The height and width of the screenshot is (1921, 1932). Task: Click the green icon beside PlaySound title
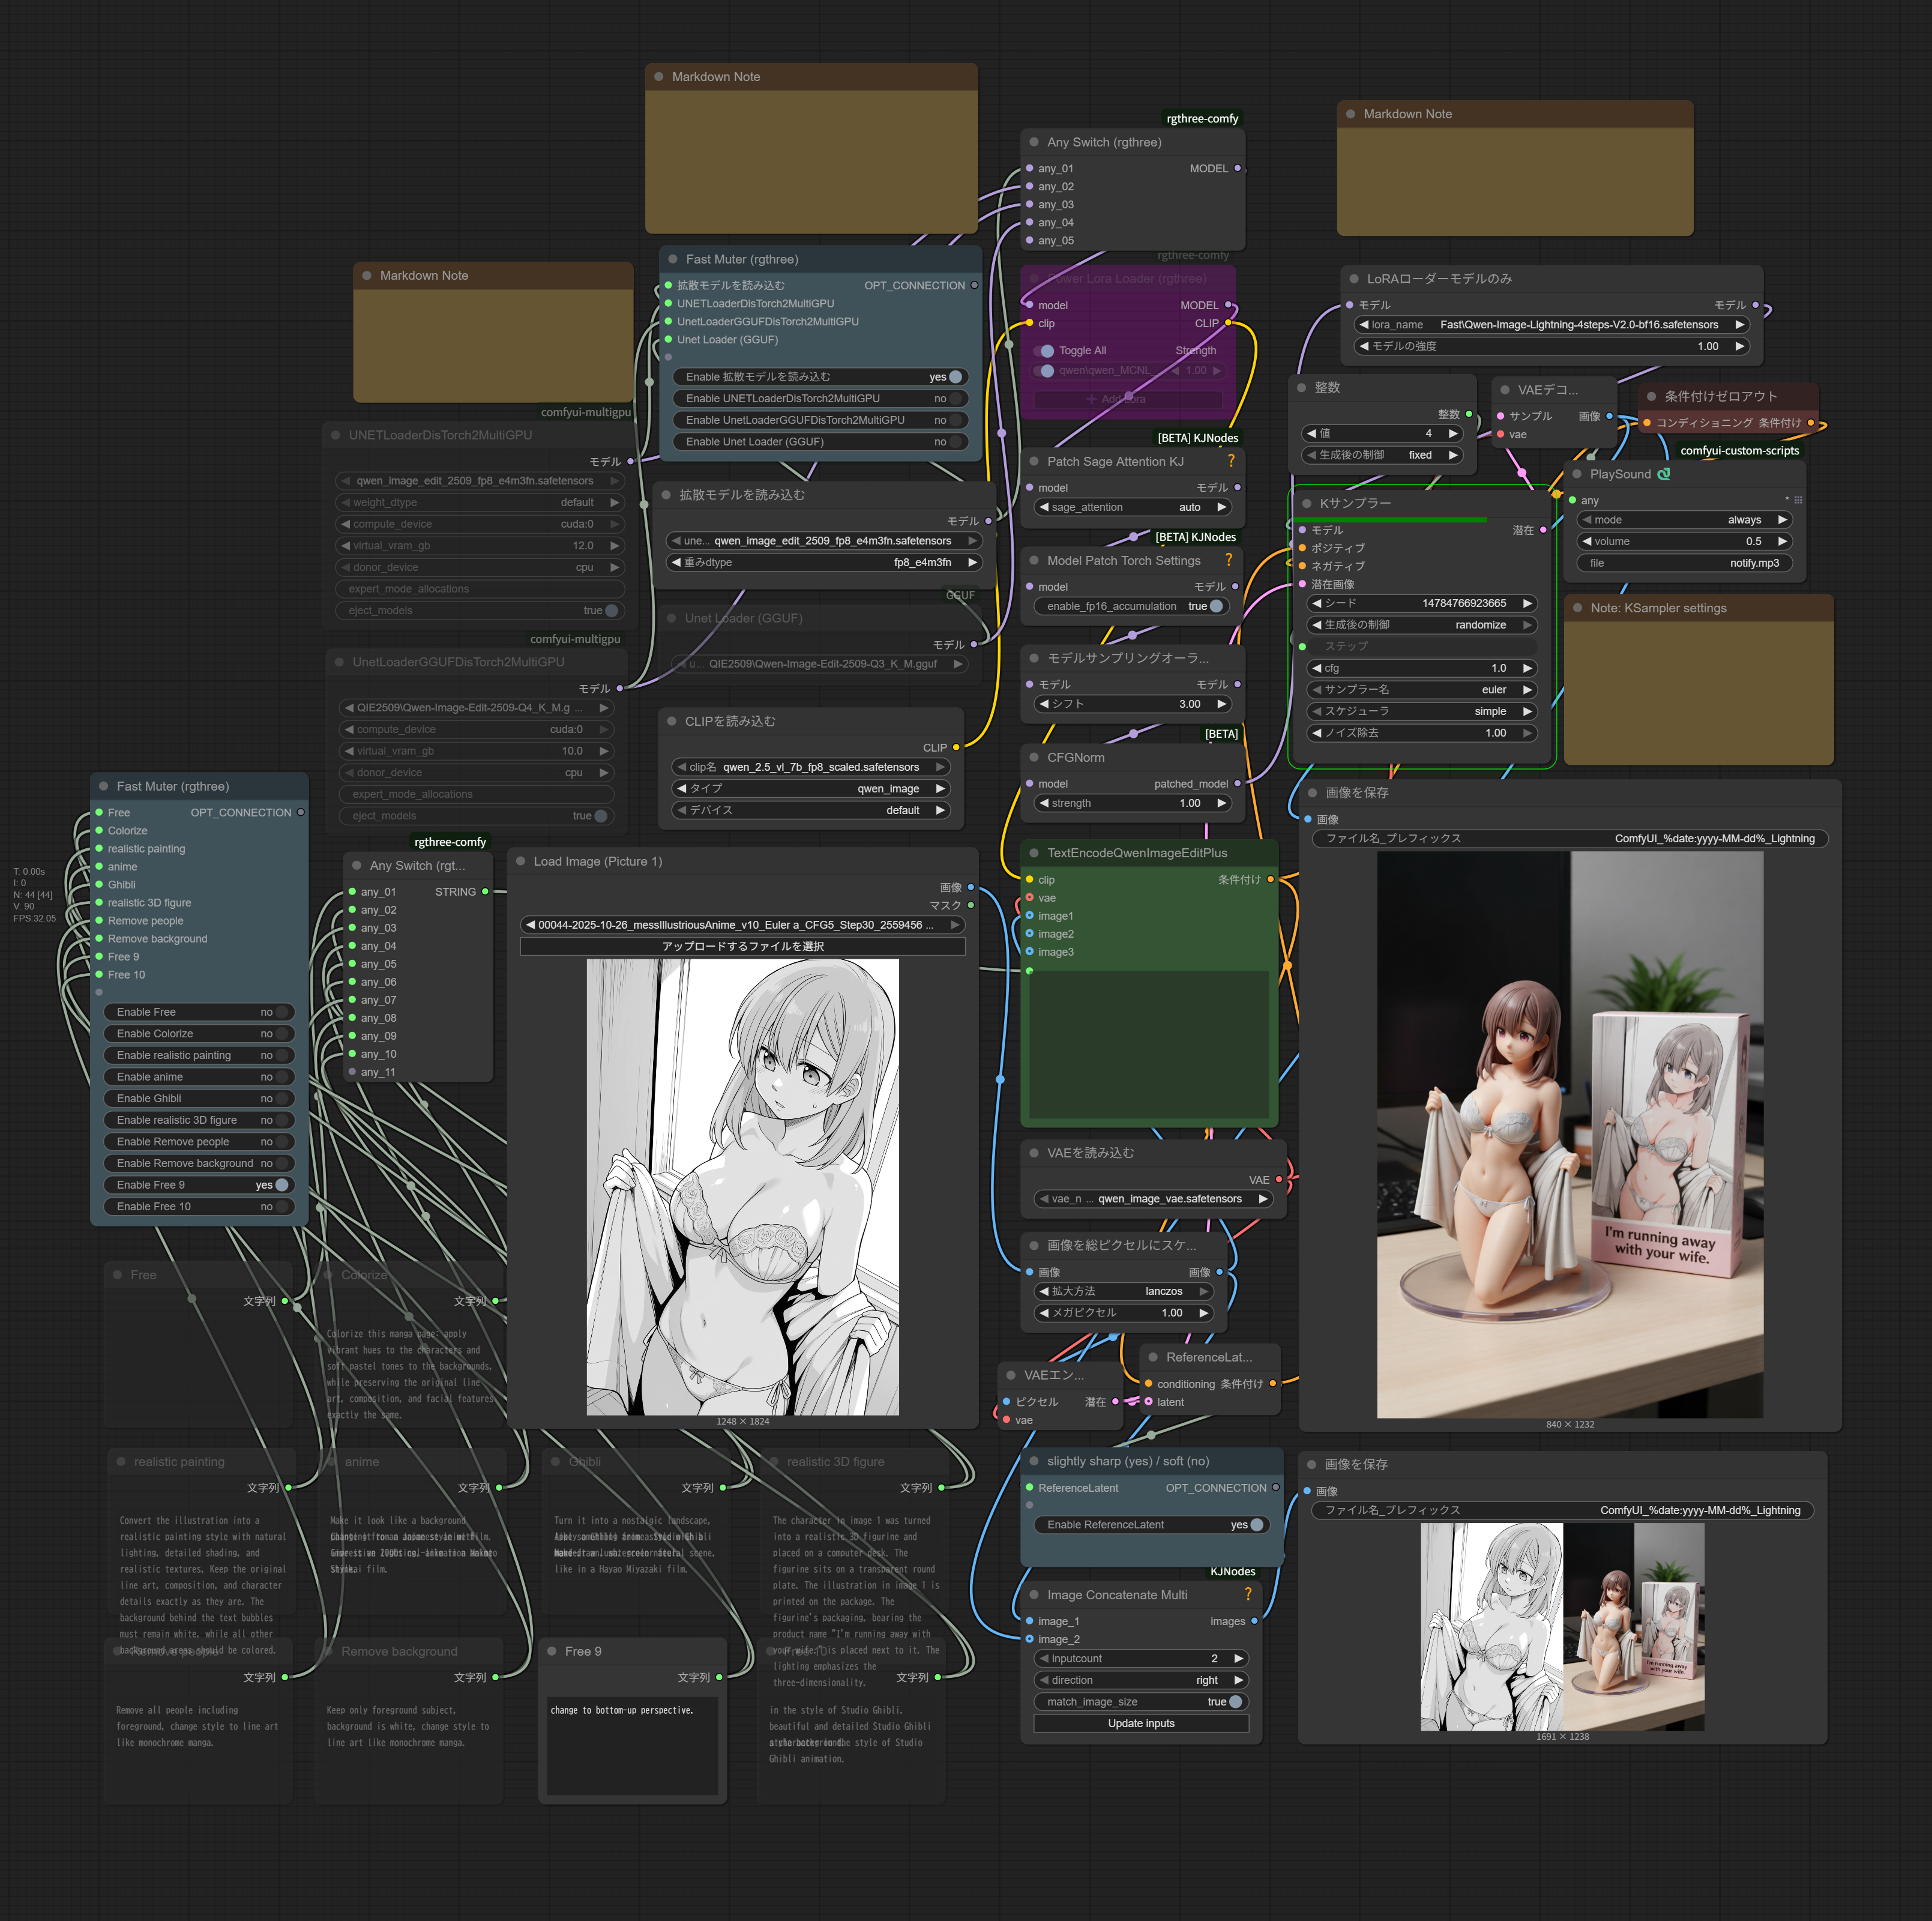(1663, 474)
